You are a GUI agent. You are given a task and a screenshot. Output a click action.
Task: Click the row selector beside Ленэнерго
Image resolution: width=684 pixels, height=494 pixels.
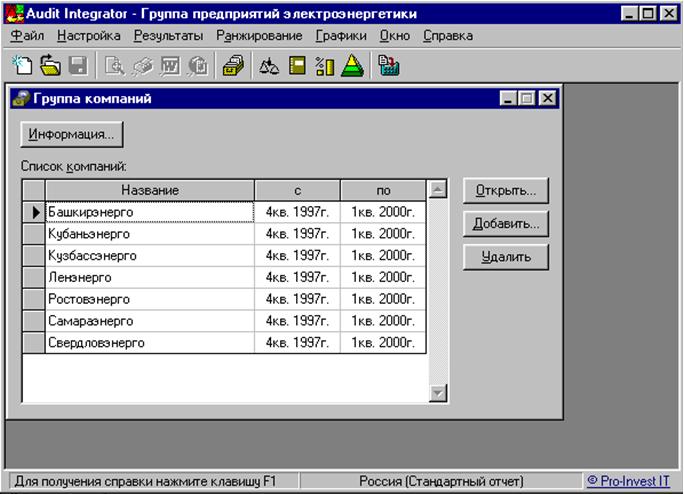(x=34, y=278)
